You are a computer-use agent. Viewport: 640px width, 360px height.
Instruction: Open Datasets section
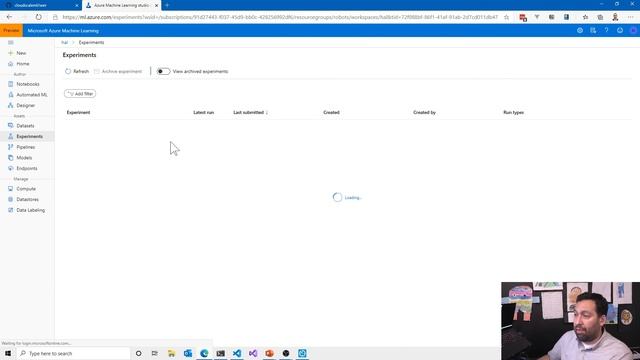click(21, 126)
